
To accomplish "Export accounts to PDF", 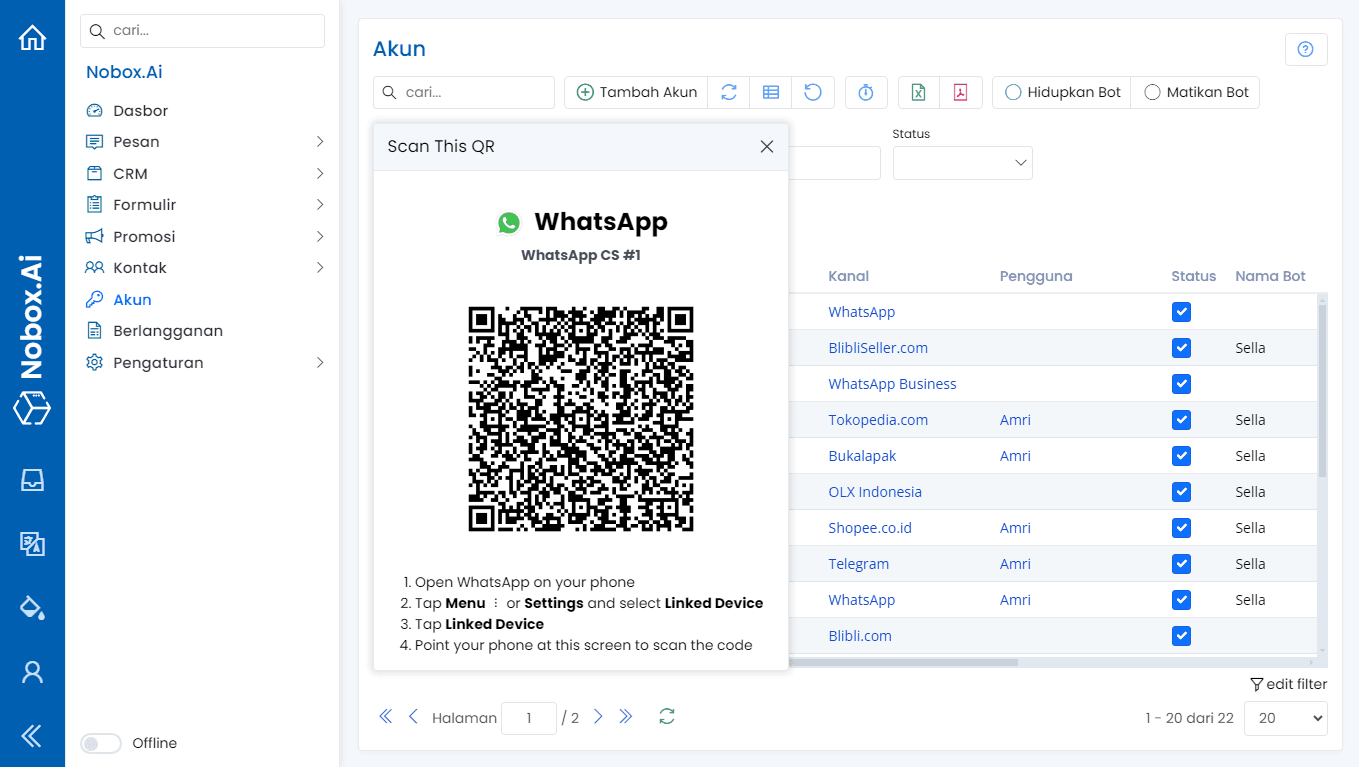I will [x=960, y=92].
